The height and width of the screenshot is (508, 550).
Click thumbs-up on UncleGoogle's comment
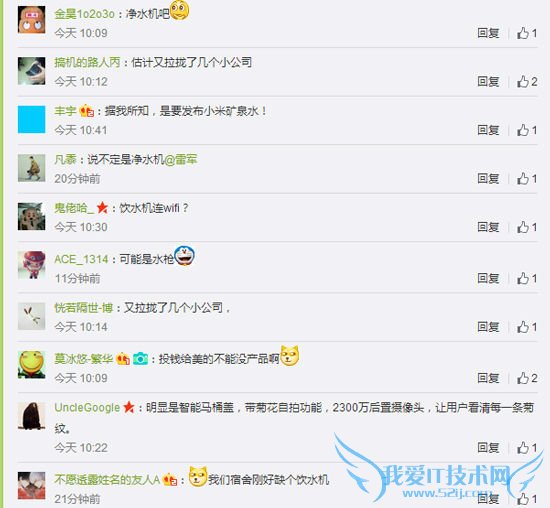526,448
